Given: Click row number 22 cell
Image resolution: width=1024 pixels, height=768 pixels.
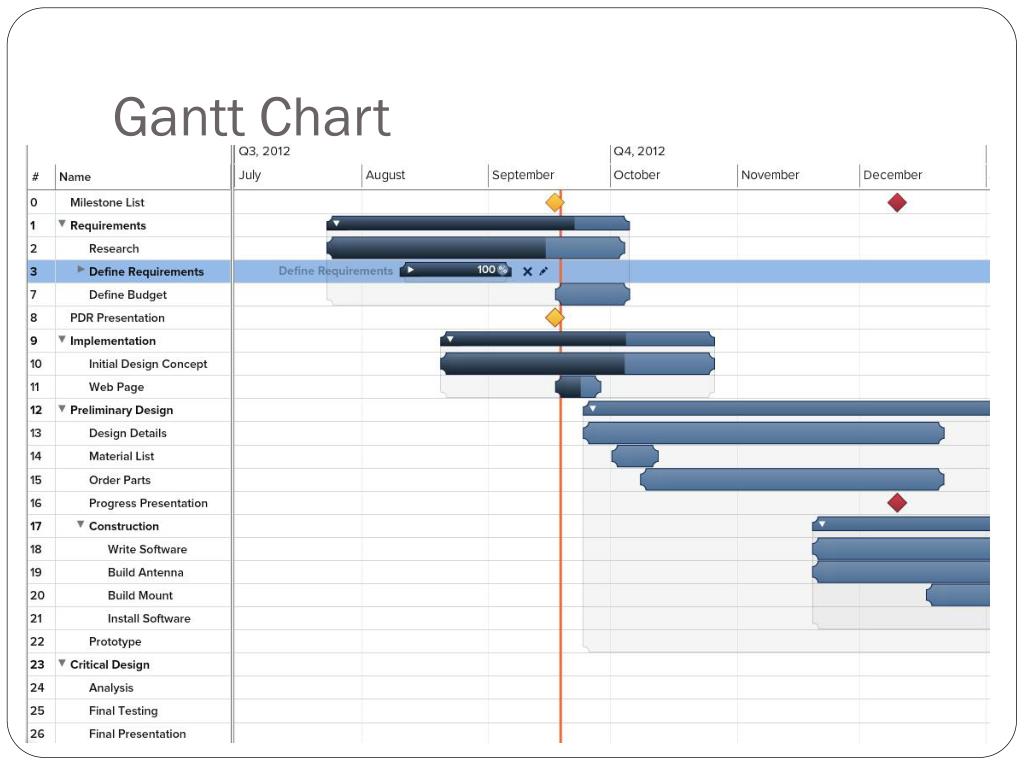Looking at the screenshot, I should click(38, 641).
